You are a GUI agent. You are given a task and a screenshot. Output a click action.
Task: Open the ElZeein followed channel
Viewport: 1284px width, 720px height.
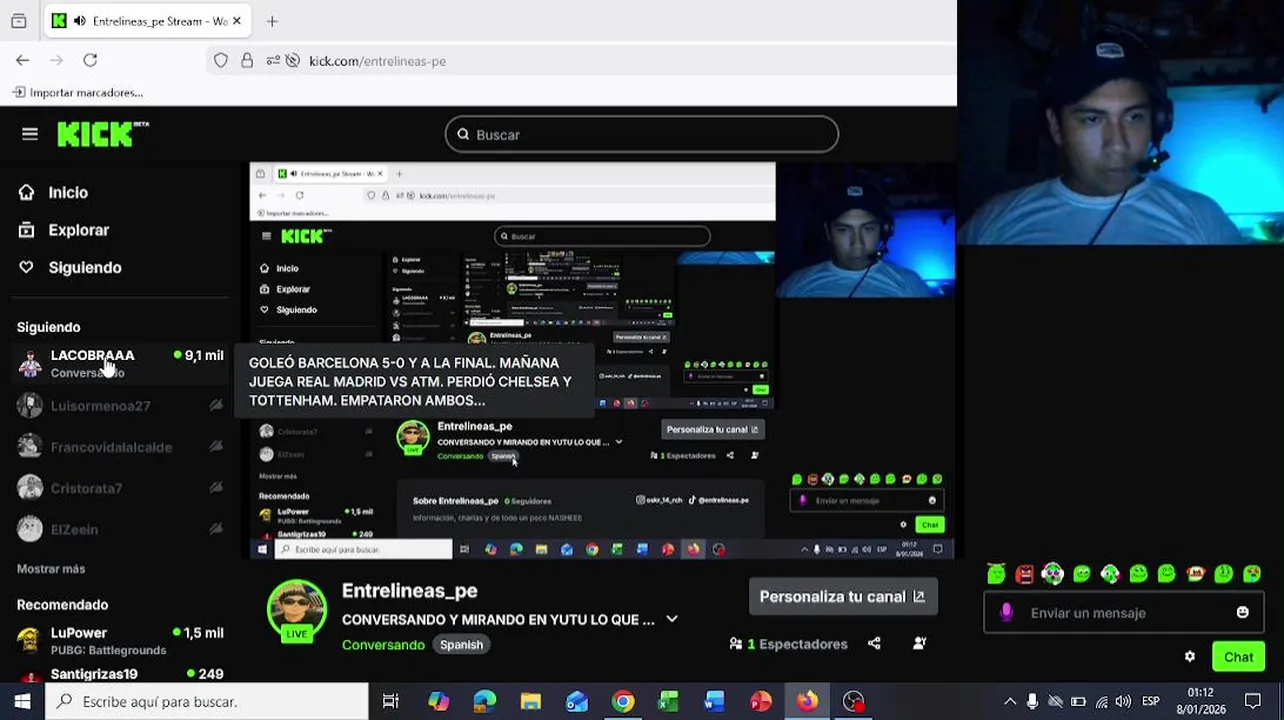pyautogui.click(x=120, y=528)
